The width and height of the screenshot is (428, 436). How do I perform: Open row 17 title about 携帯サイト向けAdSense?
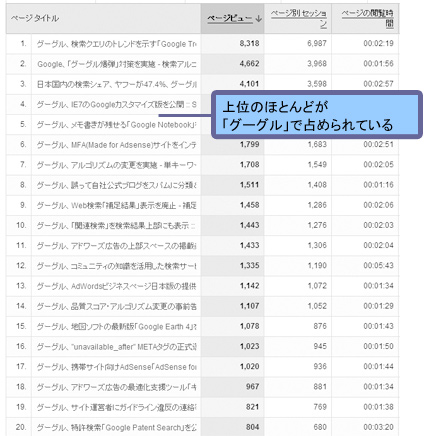[117, 367]
